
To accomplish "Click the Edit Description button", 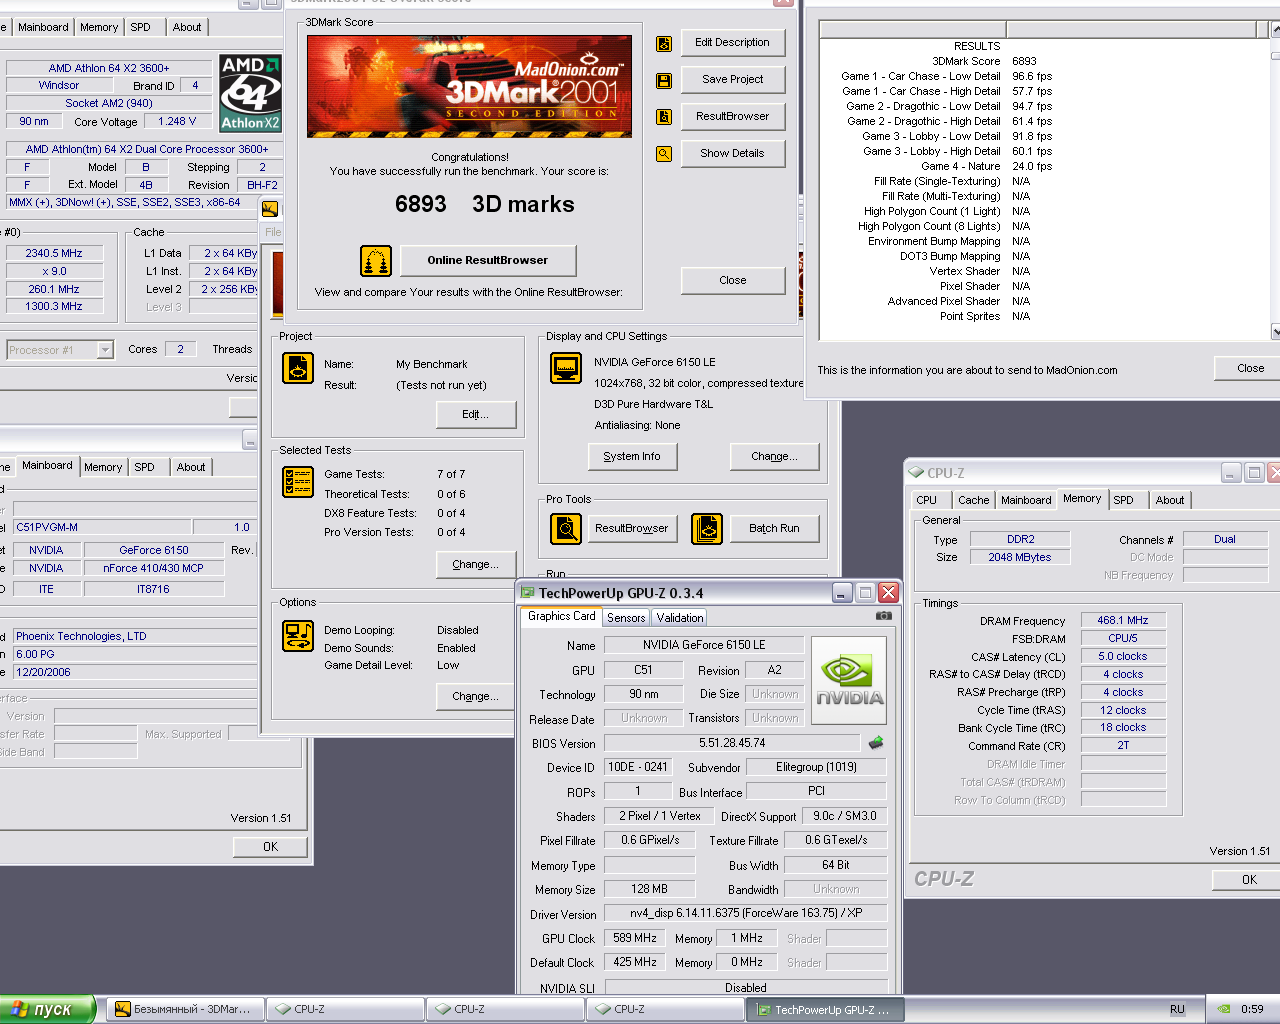I will click(732, 42).
